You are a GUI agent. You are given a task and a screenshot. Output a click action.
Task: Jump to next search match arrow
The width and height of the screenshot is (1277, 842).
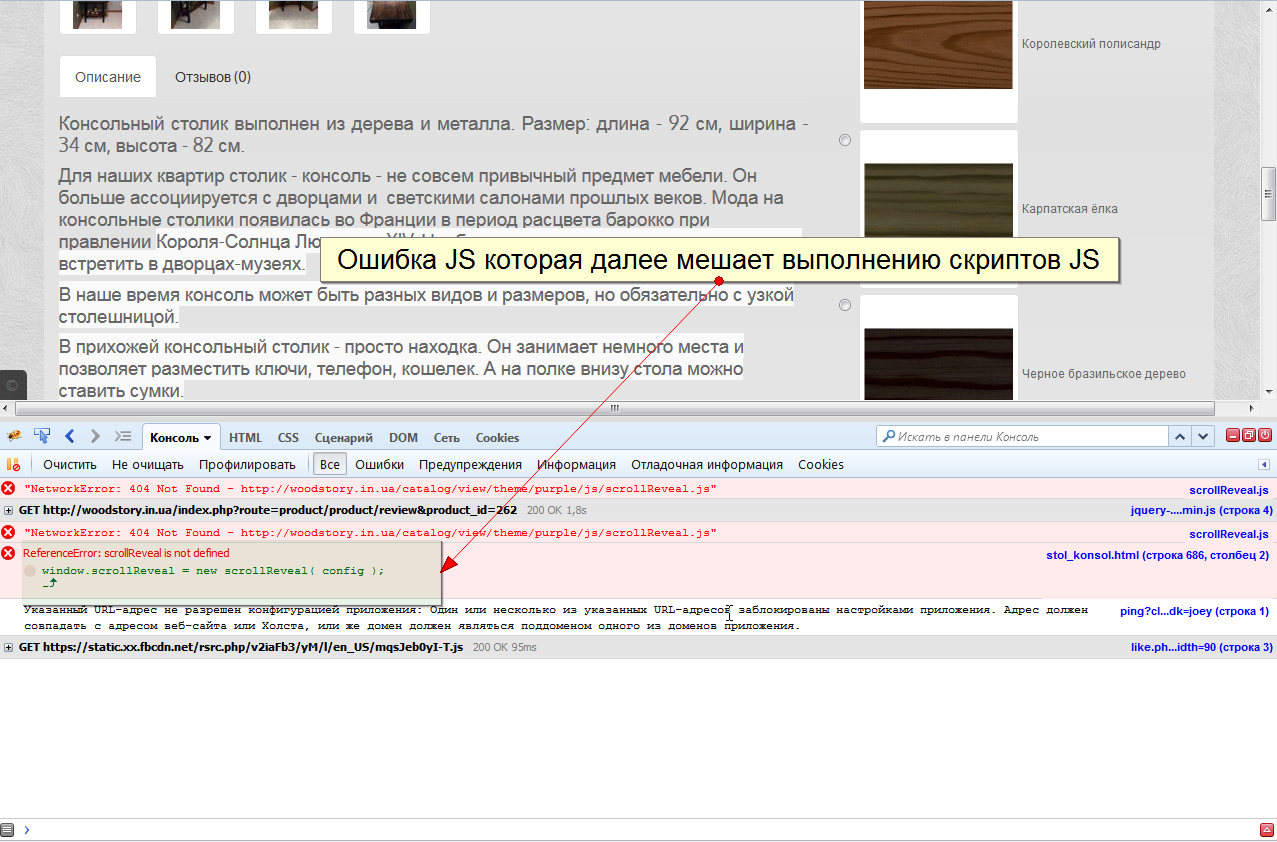1204,436
